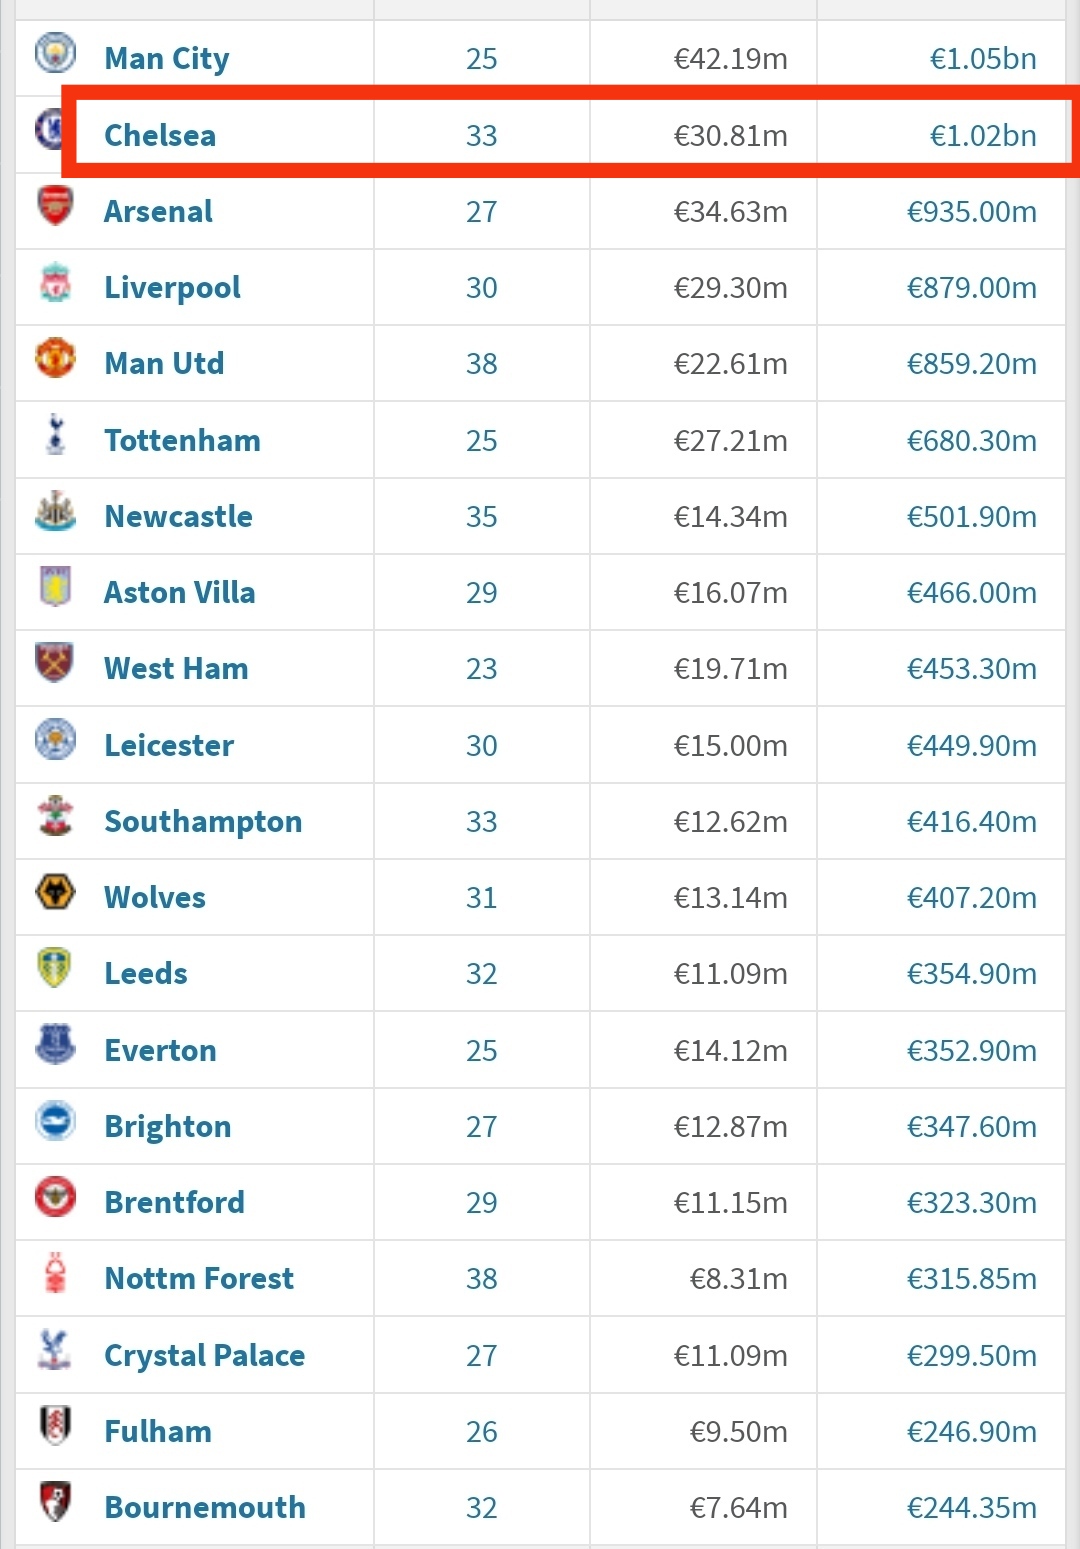Click the Bournemouth club crest
Screen dimensions: 1080x1549
point(55,1502)
